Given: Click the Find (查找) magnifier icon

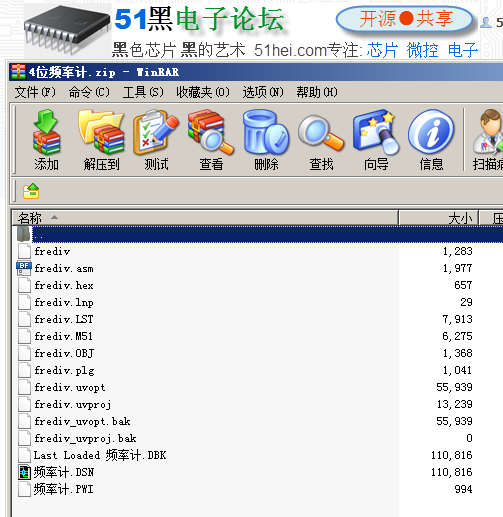Looking at the screenshot, I should [x=321, y=132].
